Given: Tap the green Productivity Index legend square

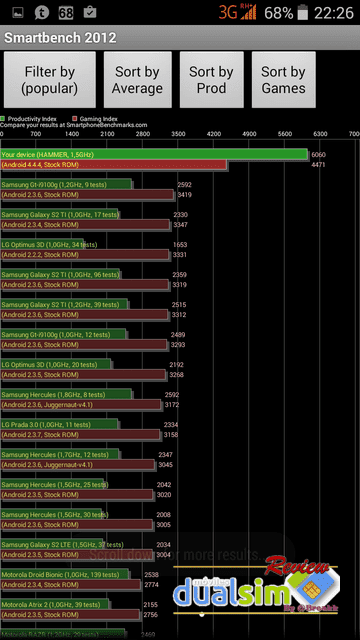Looking at the screenshot, I should (x=2, y=119).
